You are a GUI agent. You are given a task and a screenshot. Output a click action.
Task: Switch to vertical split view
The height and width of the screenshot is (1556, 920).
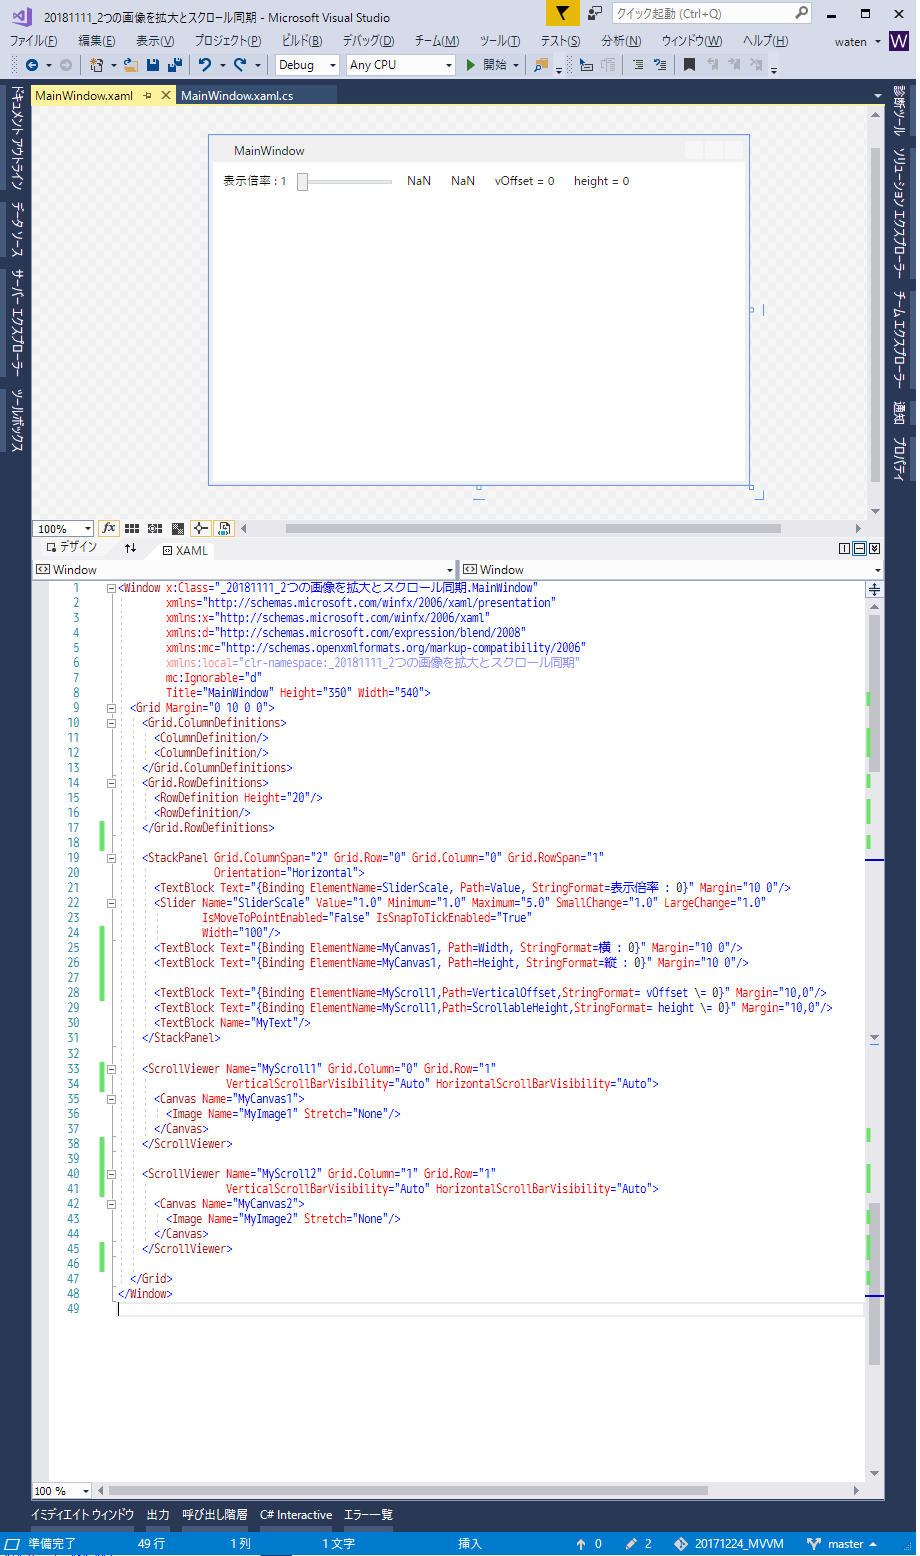click(x=844, y=548)
